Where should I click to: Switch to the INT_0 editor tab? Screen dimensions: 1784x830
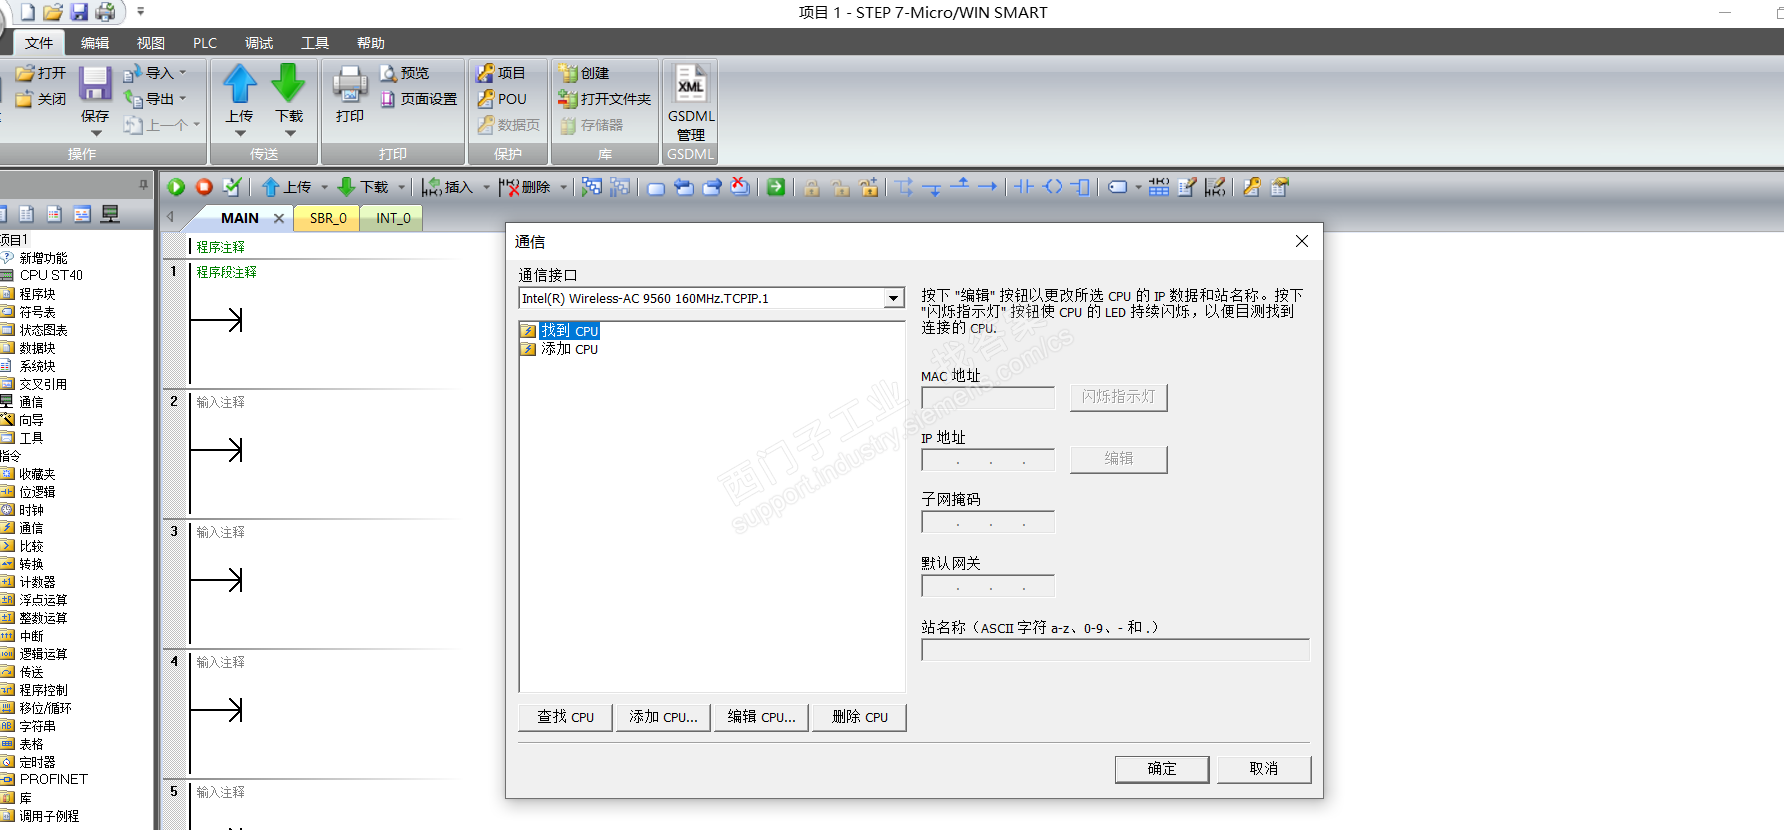tap(393, 218)
